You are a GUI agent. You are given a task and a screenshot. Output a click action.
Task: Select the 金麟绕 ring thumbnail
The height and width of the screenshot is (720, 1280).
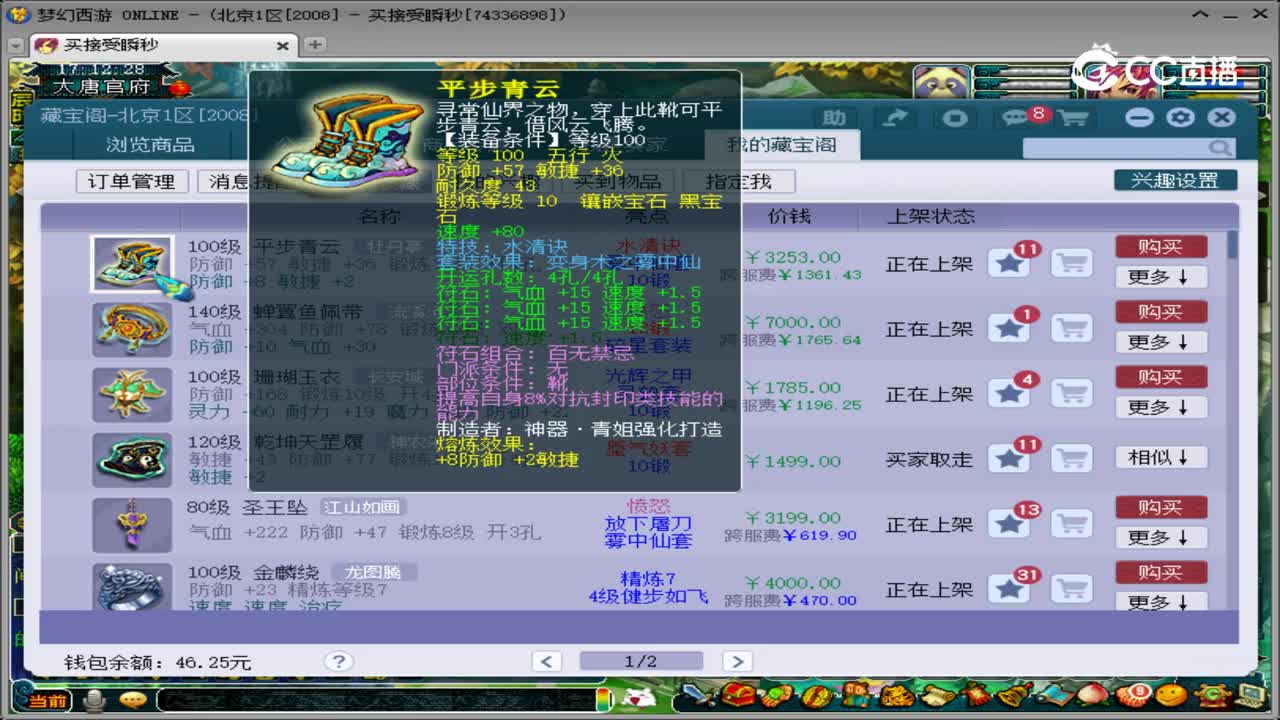click(x=132, y=587)
